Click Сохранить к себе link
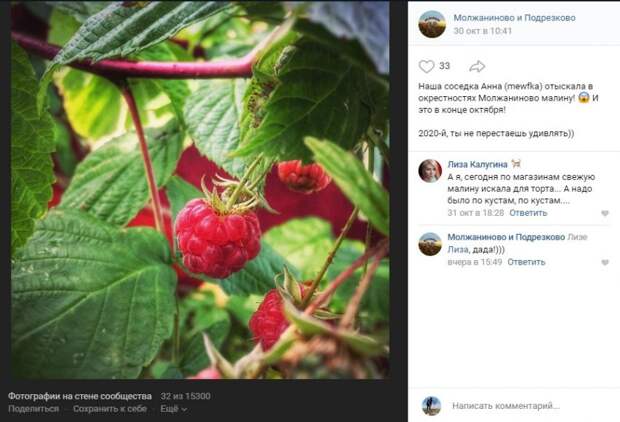 110,409
